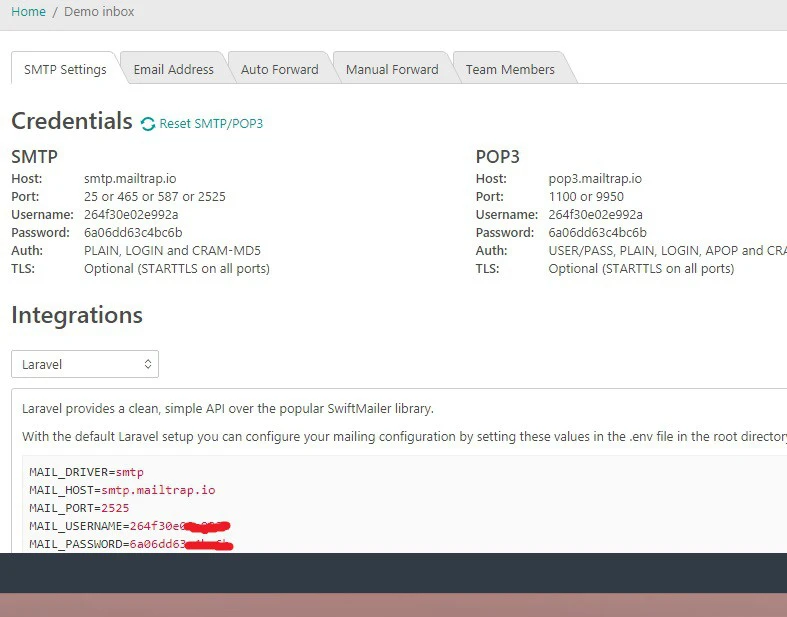Click the SMTP host value smtp.mailtrap.io

(x=130, y=179)
